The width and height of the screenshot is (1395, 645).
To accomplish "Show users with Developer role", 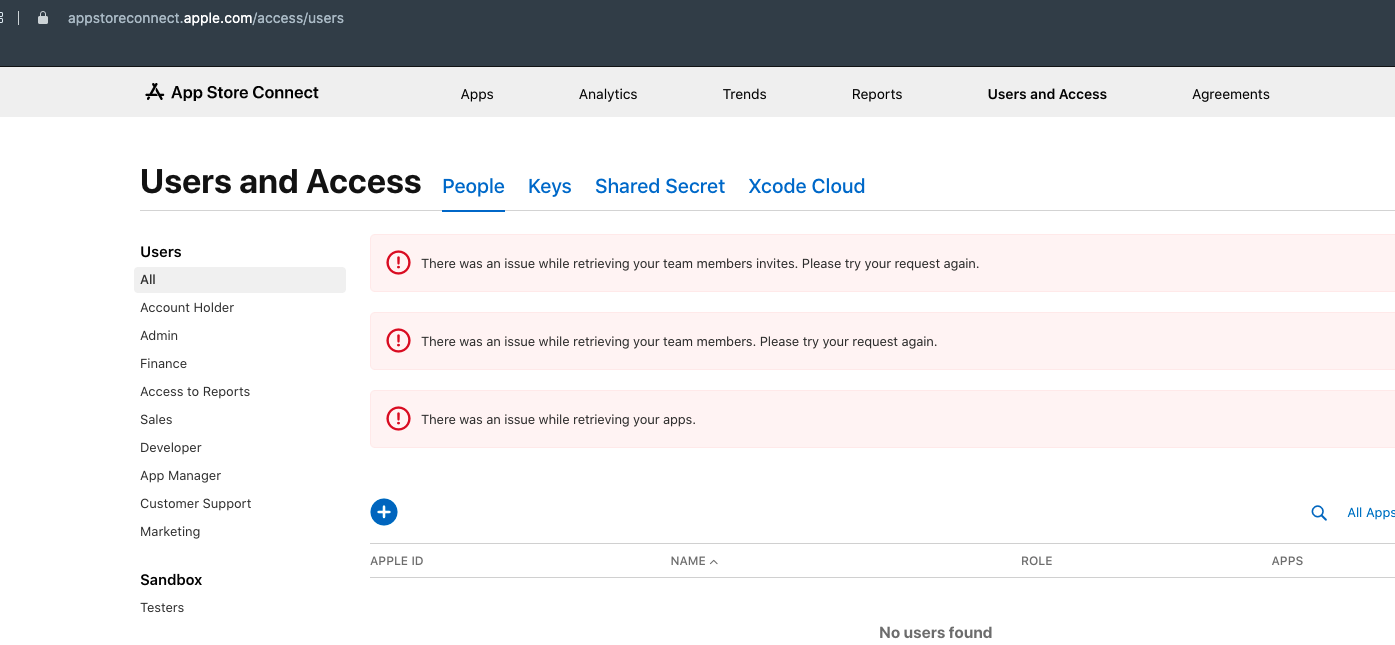I will (171, 448).
